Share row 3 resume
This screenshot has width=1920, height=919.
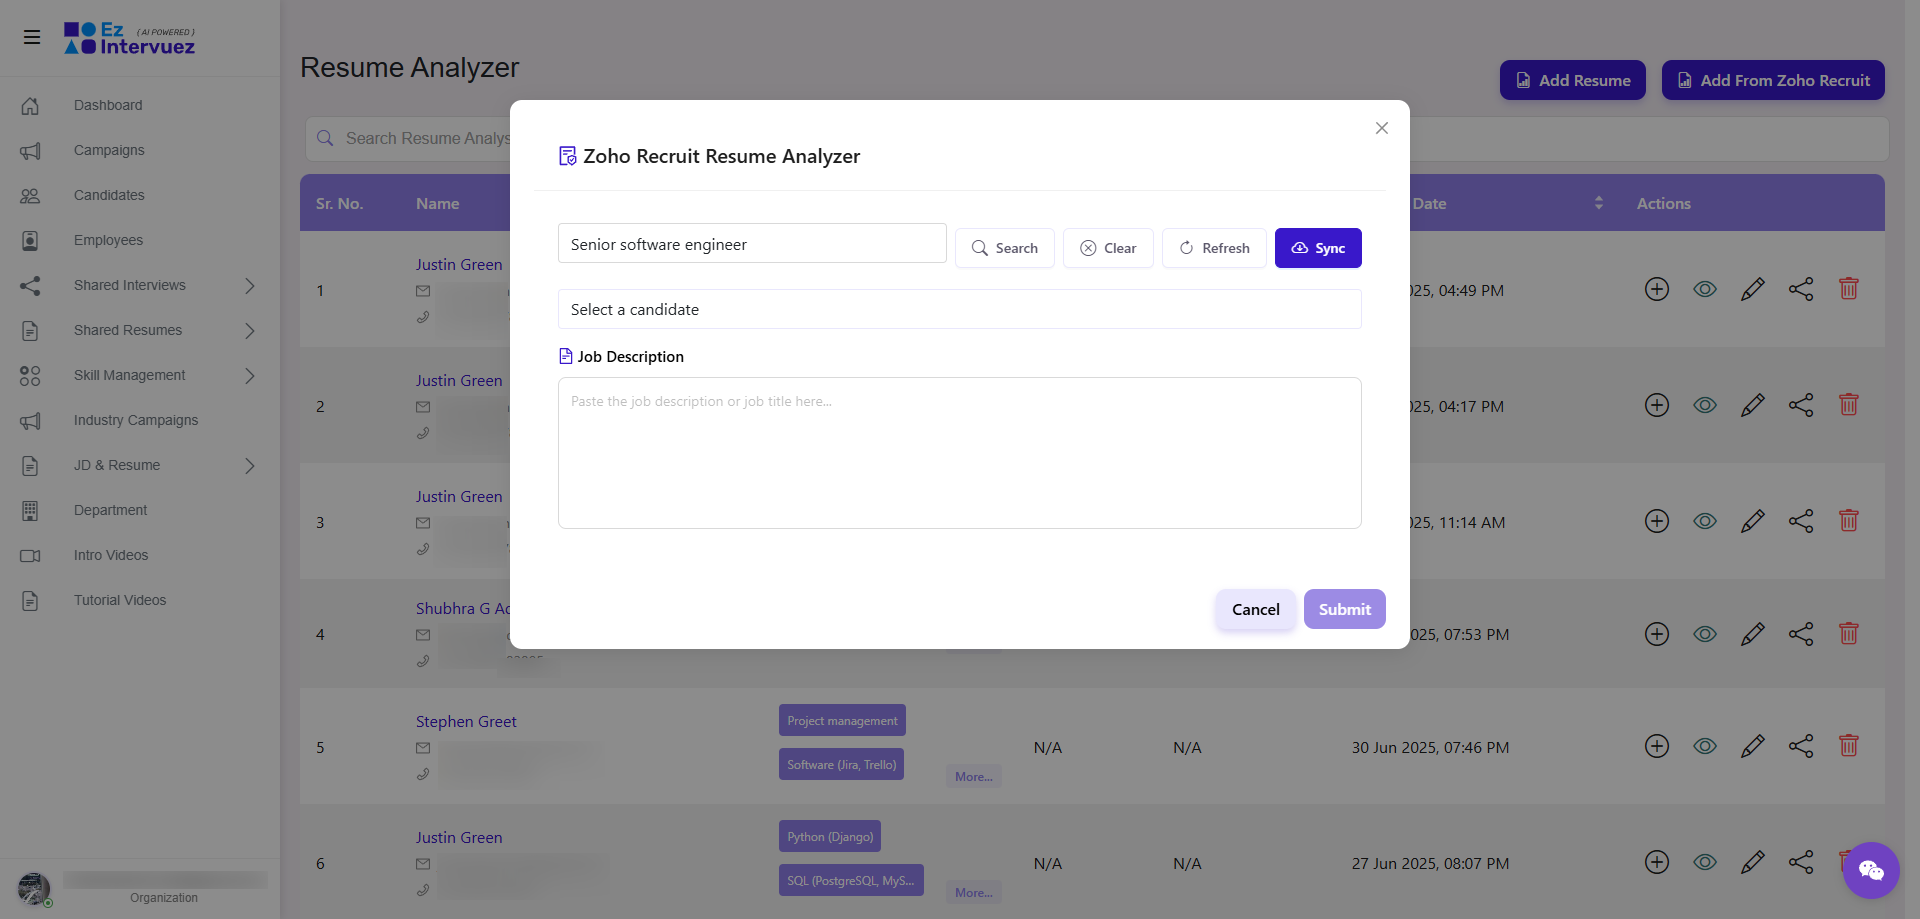tap(1801, 522)
